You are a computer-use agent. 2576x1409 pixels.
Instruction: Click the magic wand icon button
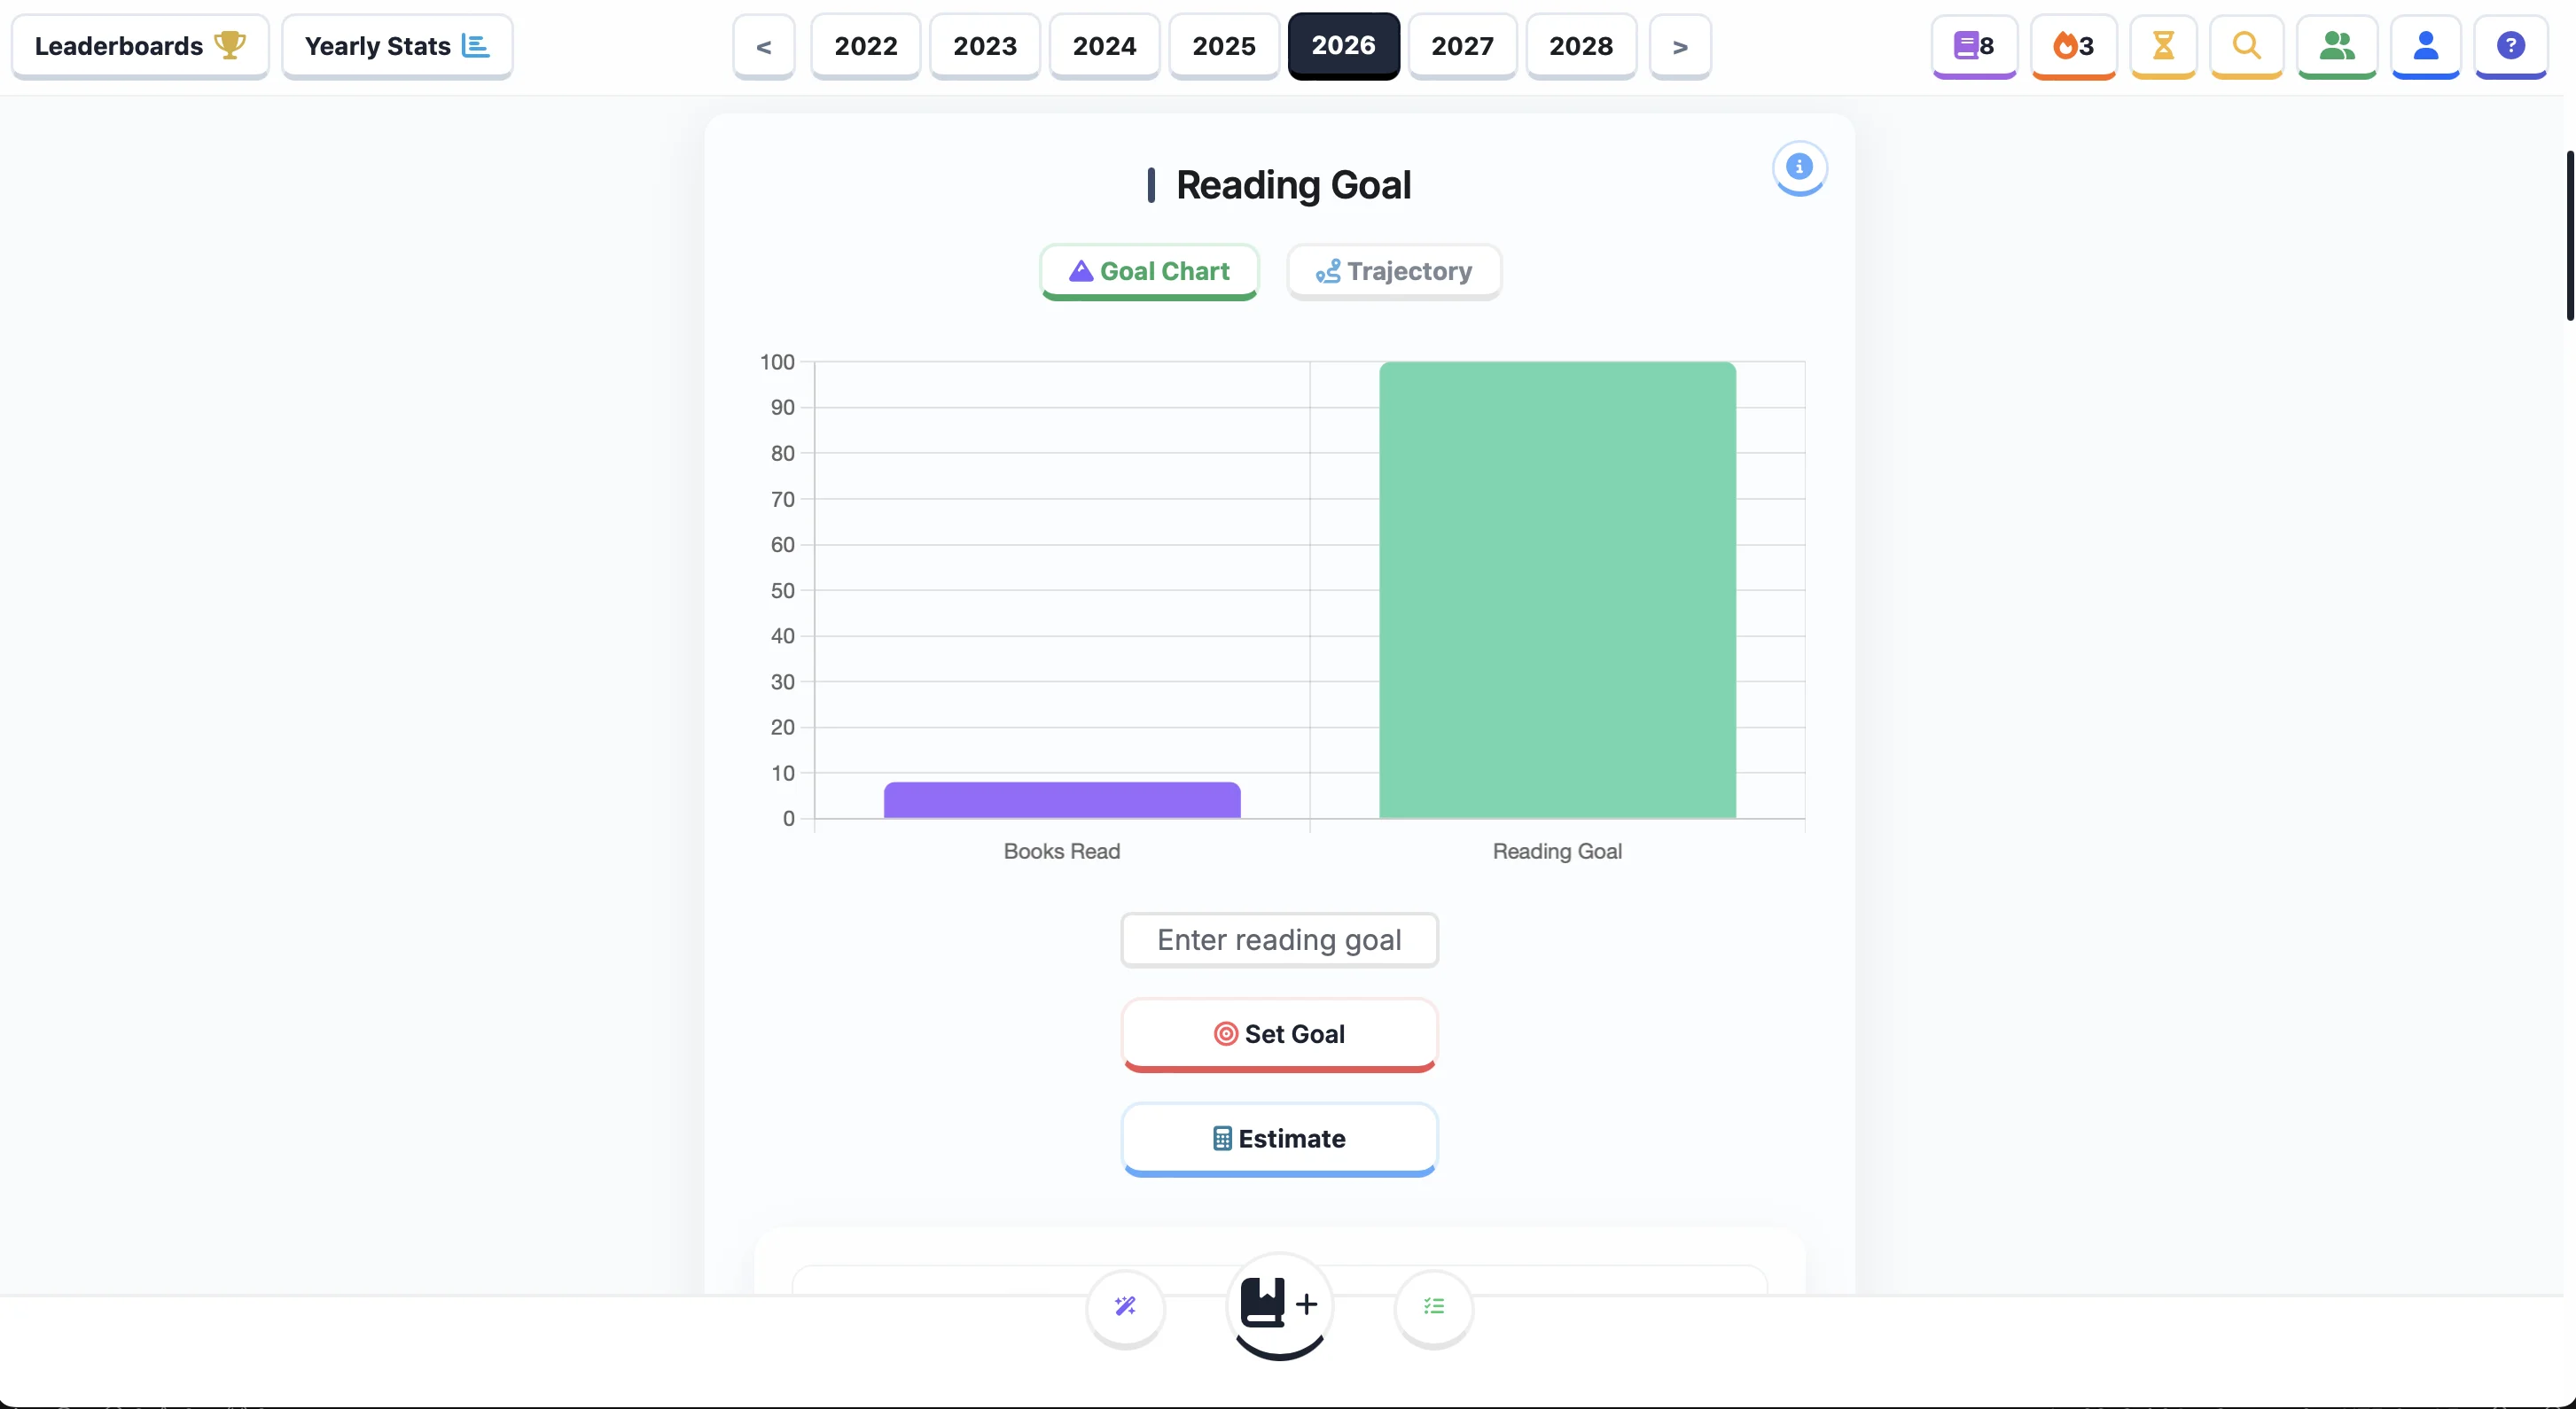coord(1125,1306)
